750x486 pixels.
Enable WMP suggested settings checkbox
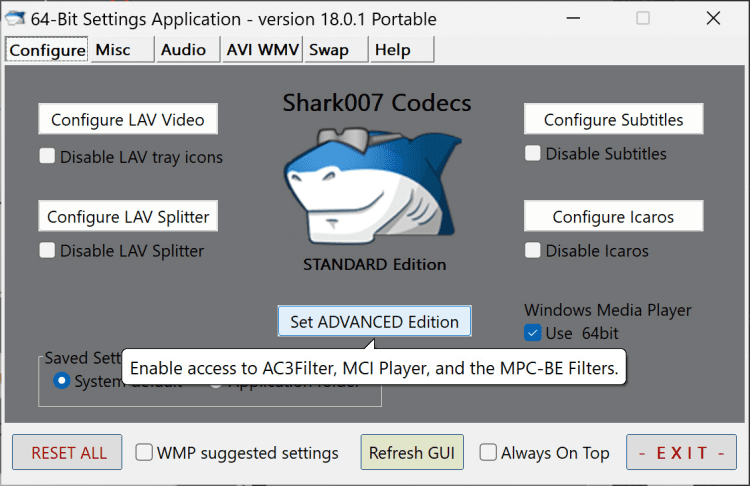(145, 453)
